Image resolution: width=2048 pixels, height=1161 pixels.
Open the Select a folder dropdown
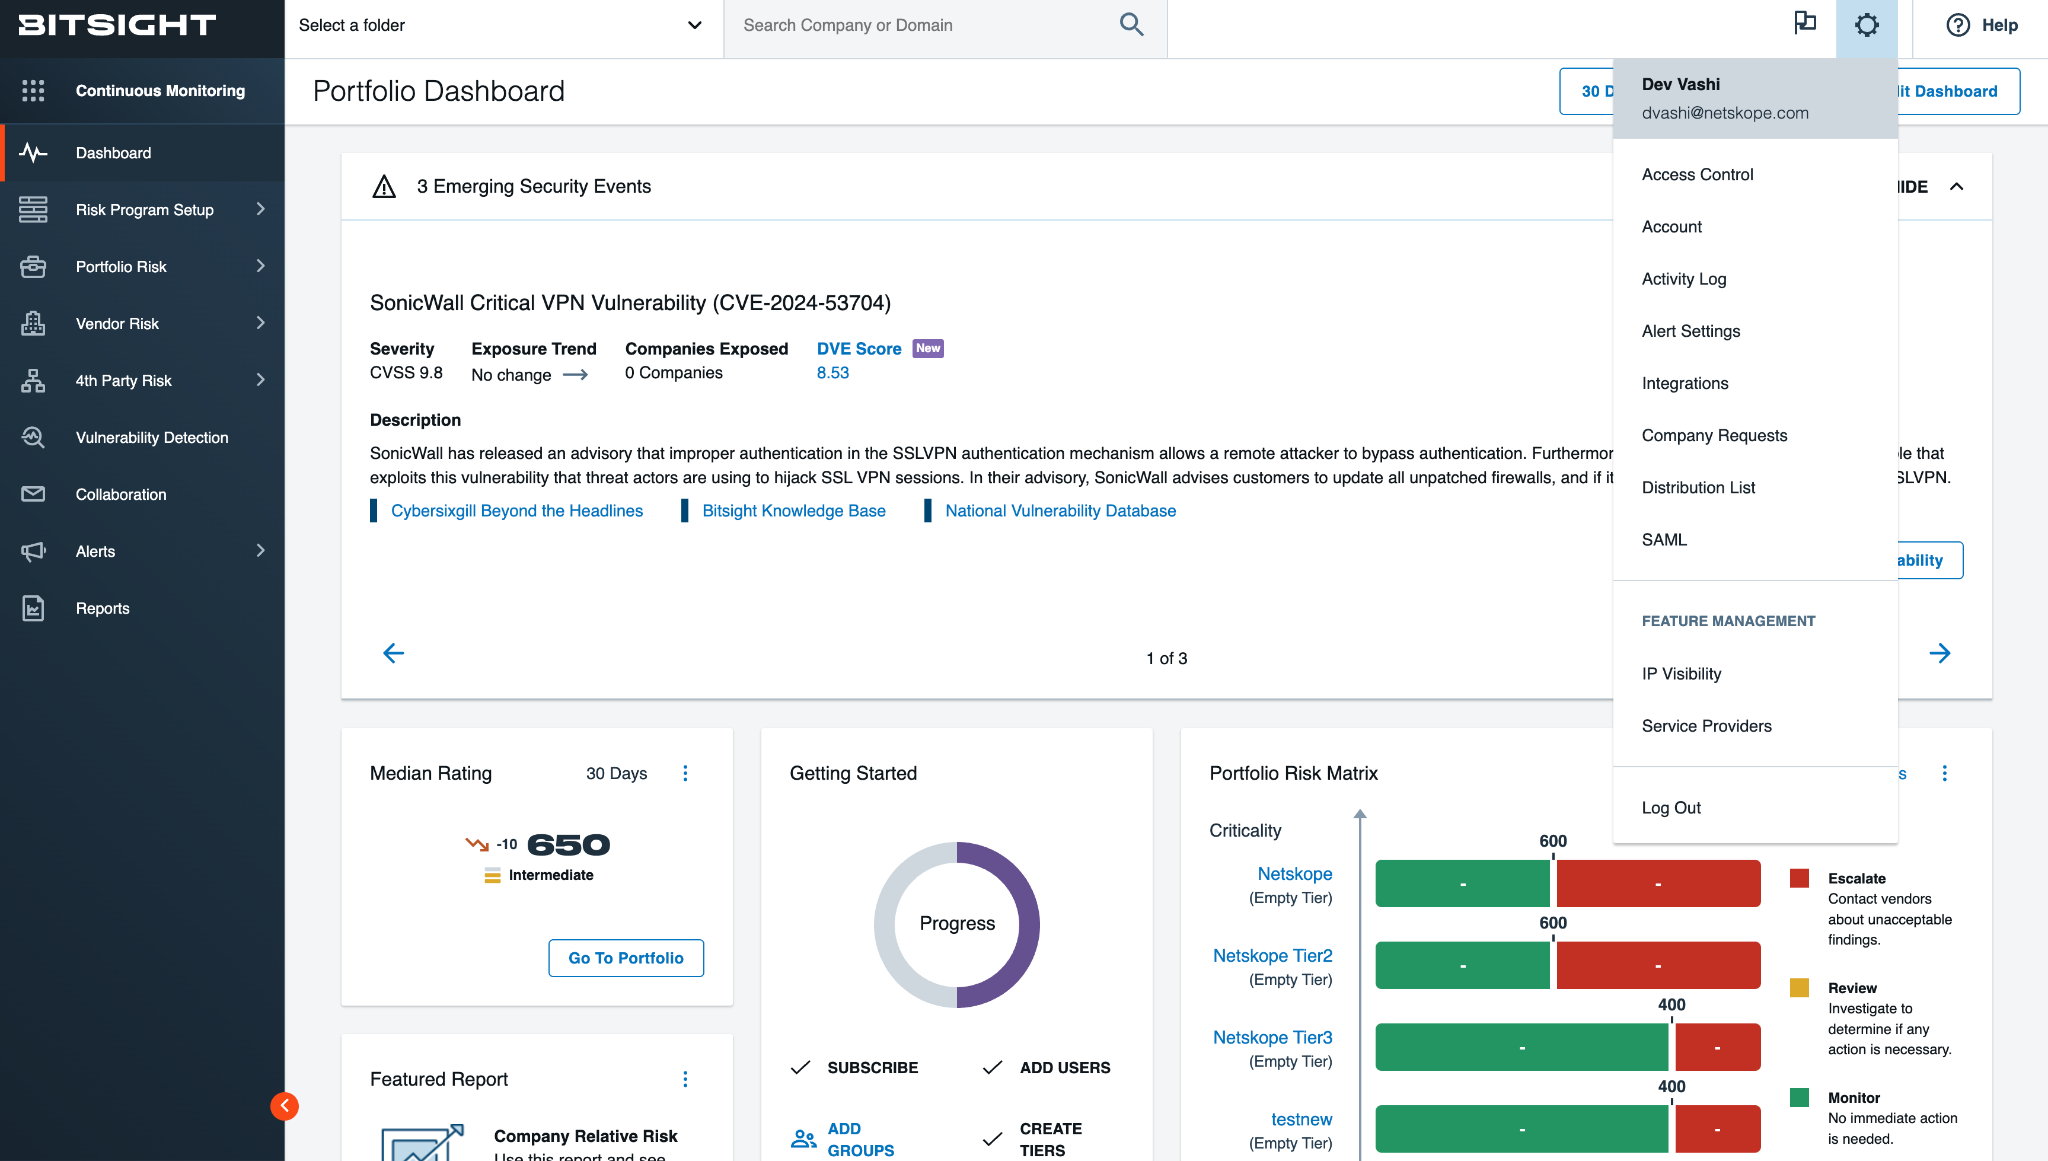pyautogui.click(x=502, y=25)
